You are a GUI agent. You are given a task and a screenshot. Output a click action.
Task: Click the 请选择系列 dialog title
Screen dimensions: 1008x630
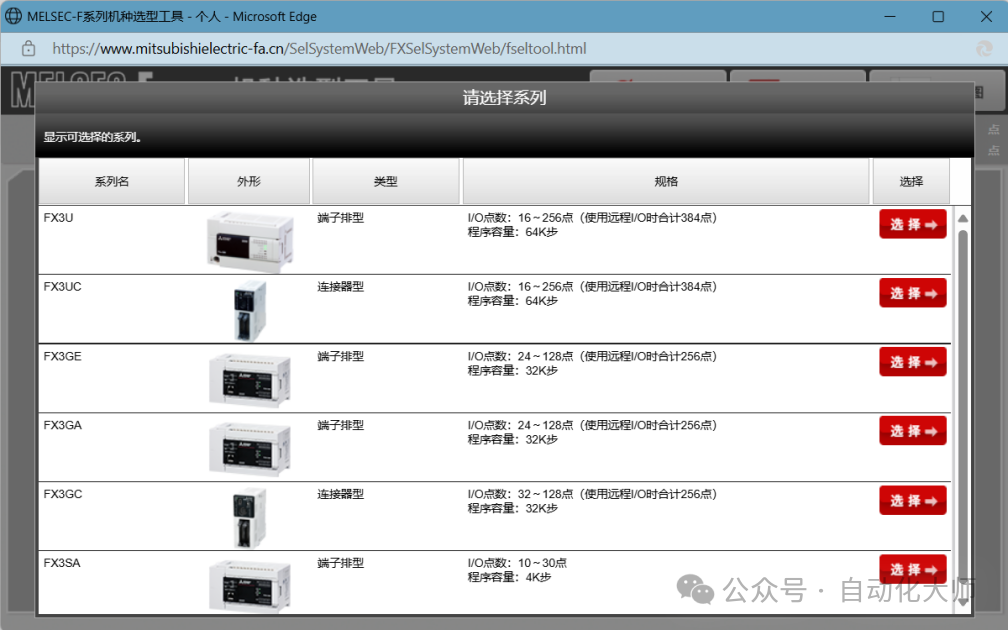coord(505,98)
